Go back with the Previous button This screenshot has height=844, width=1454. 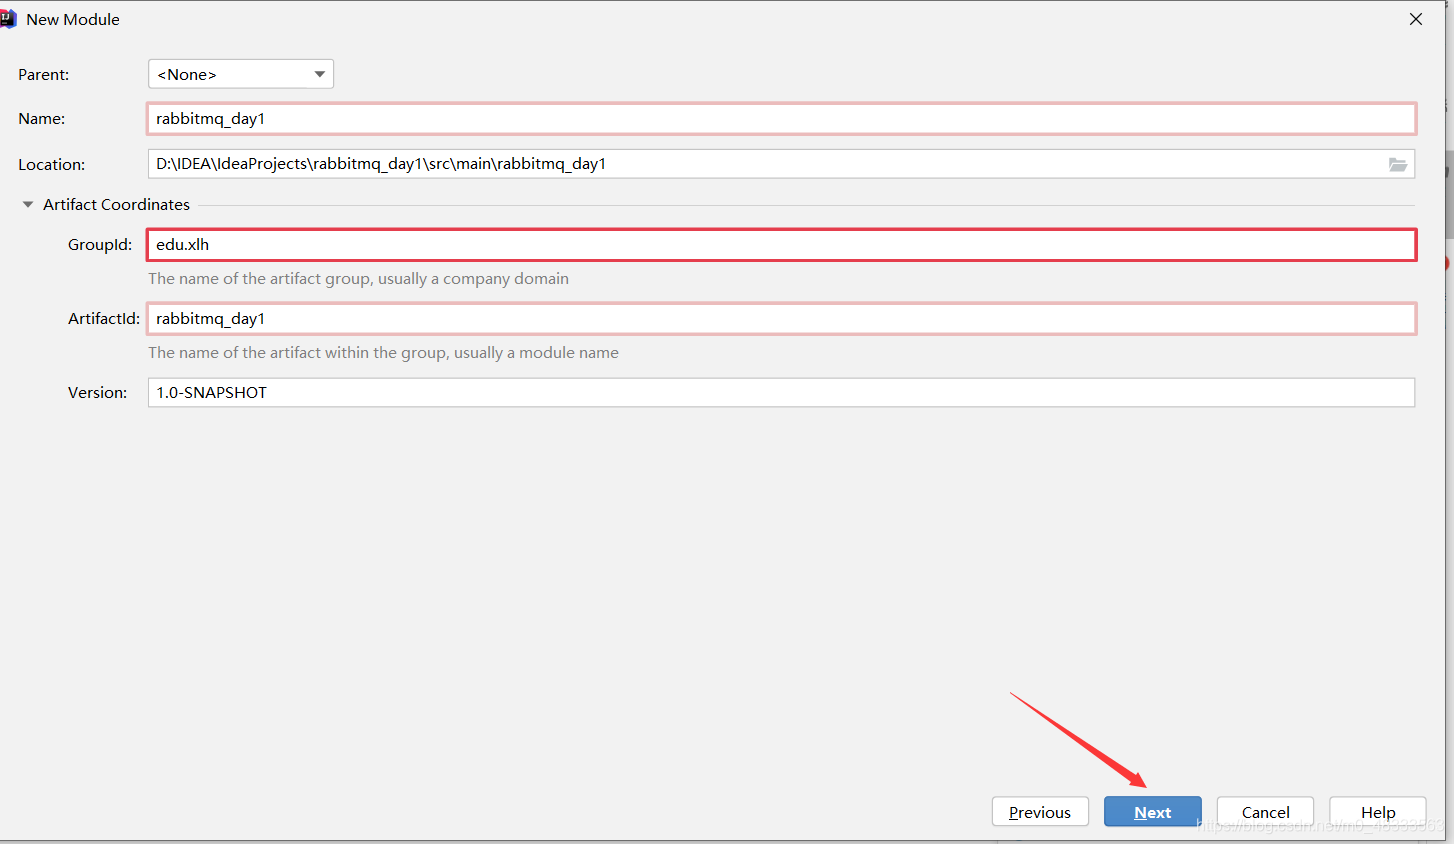tap(1040, 812)
